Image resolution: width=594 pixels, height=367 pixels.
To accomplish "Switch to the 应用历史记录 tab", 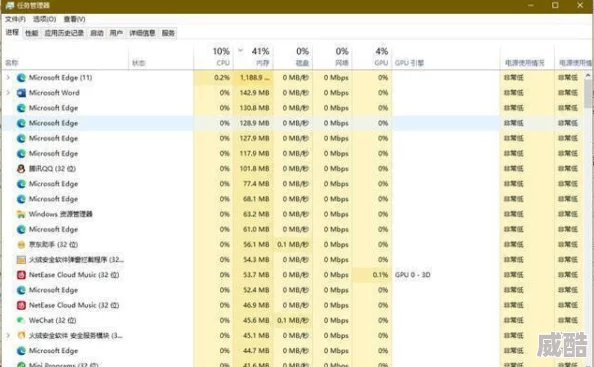I will 64,33.
